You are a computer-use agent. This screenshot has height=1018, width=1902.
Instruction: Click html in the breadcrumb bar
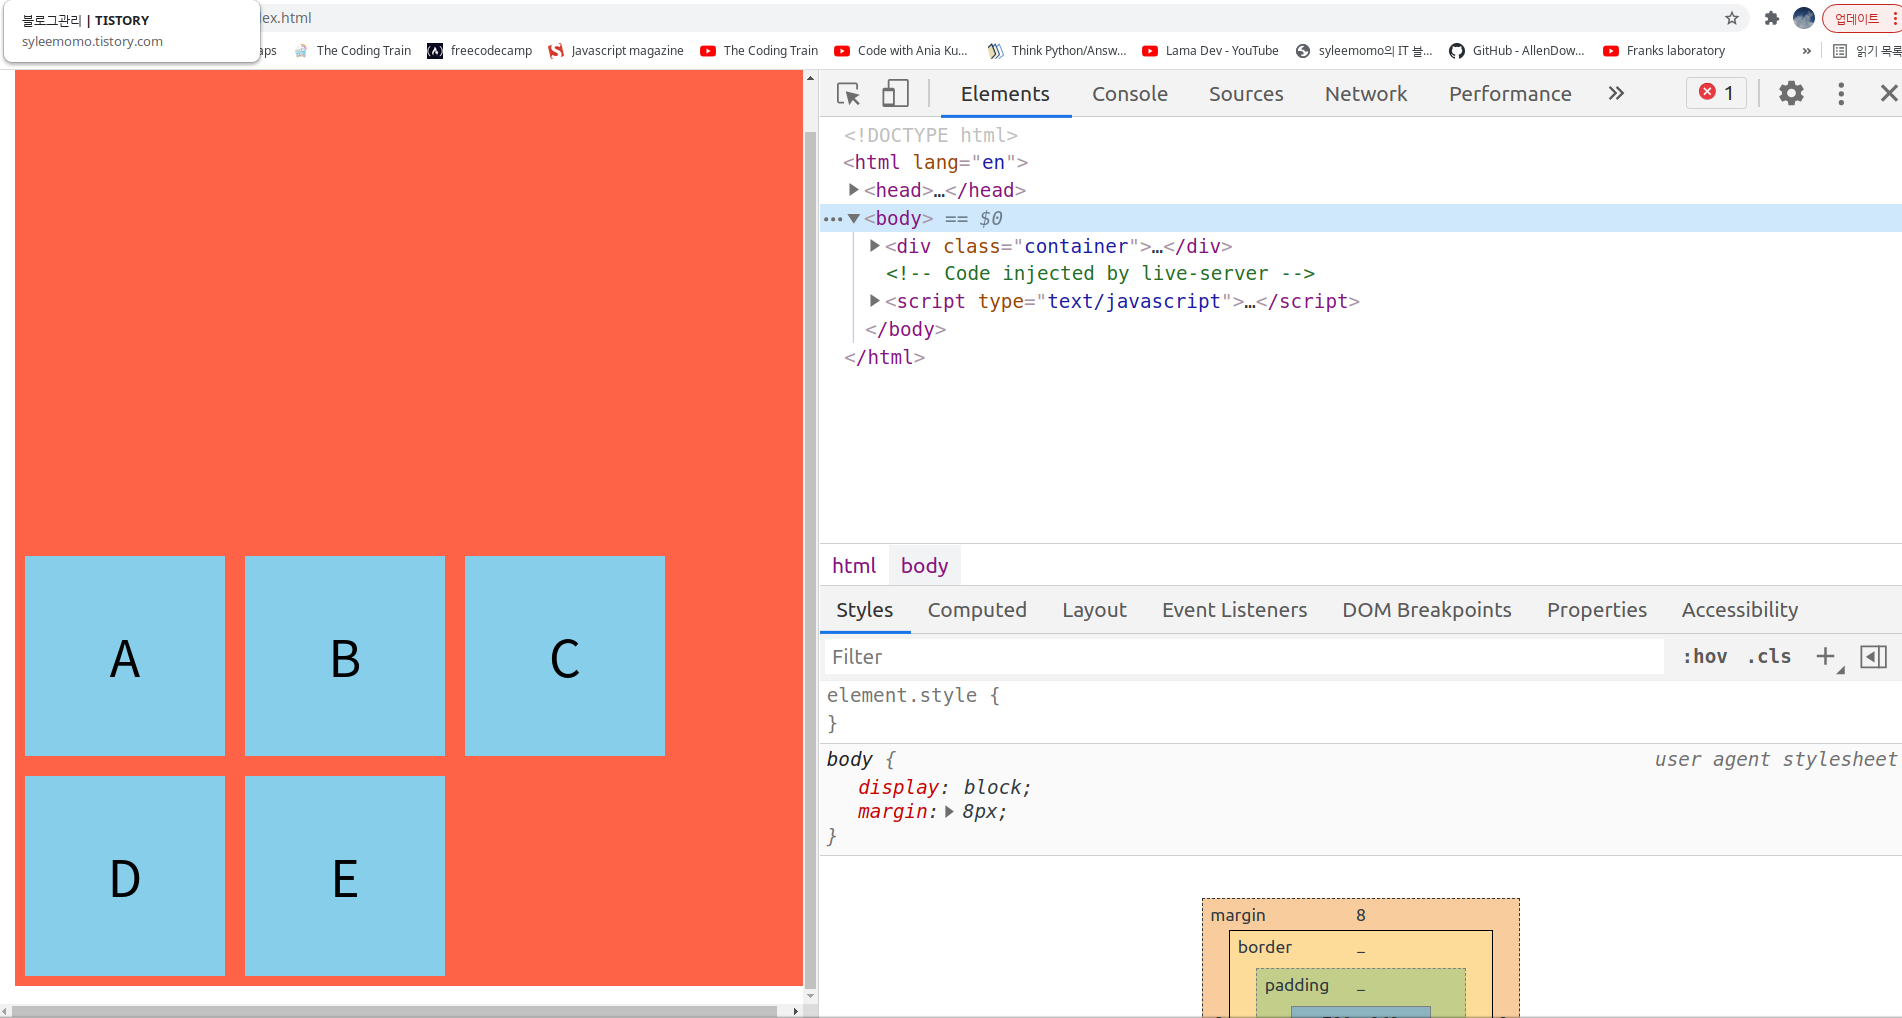pyautogui.click(x=854, y=566)
